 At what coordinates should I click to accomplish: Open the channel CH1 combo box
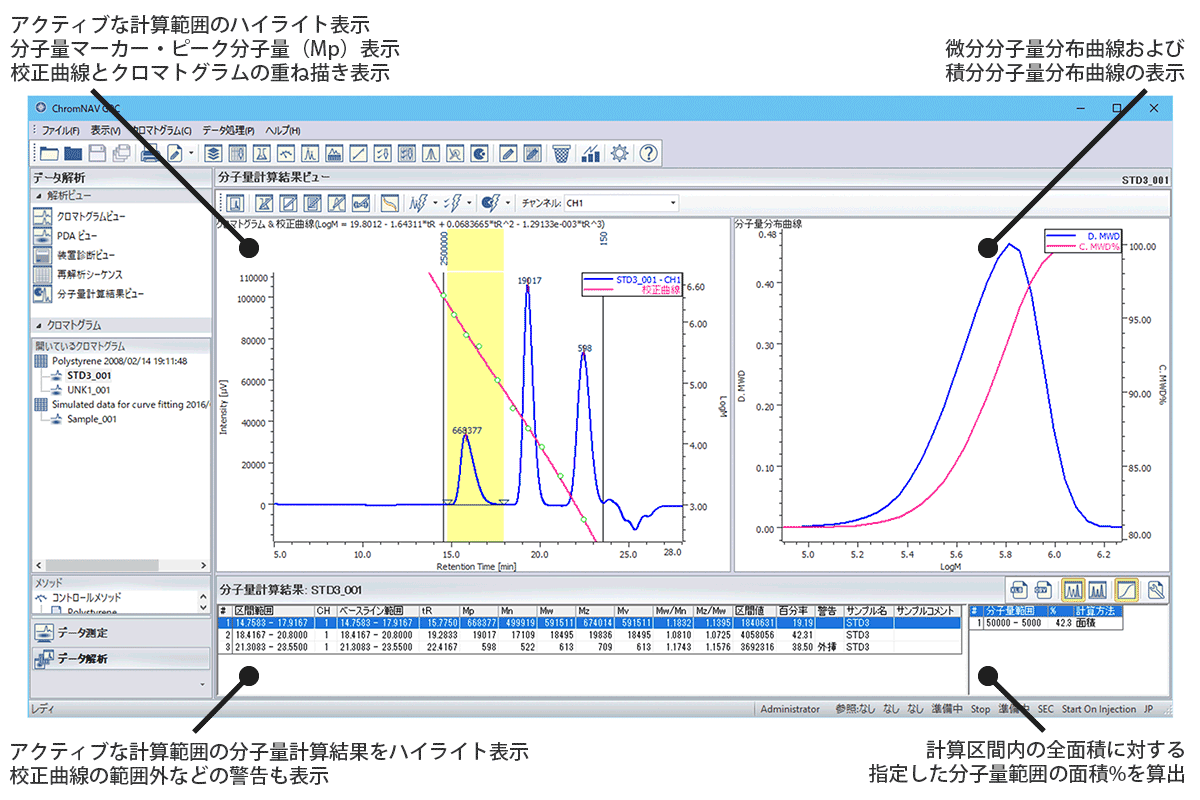pos(621,203)
